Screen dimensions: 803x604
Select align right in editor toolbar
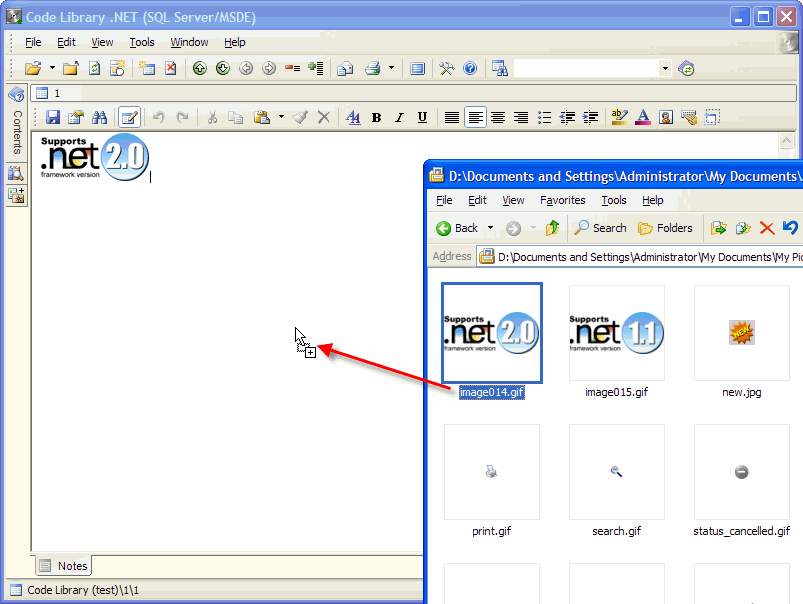521,117
